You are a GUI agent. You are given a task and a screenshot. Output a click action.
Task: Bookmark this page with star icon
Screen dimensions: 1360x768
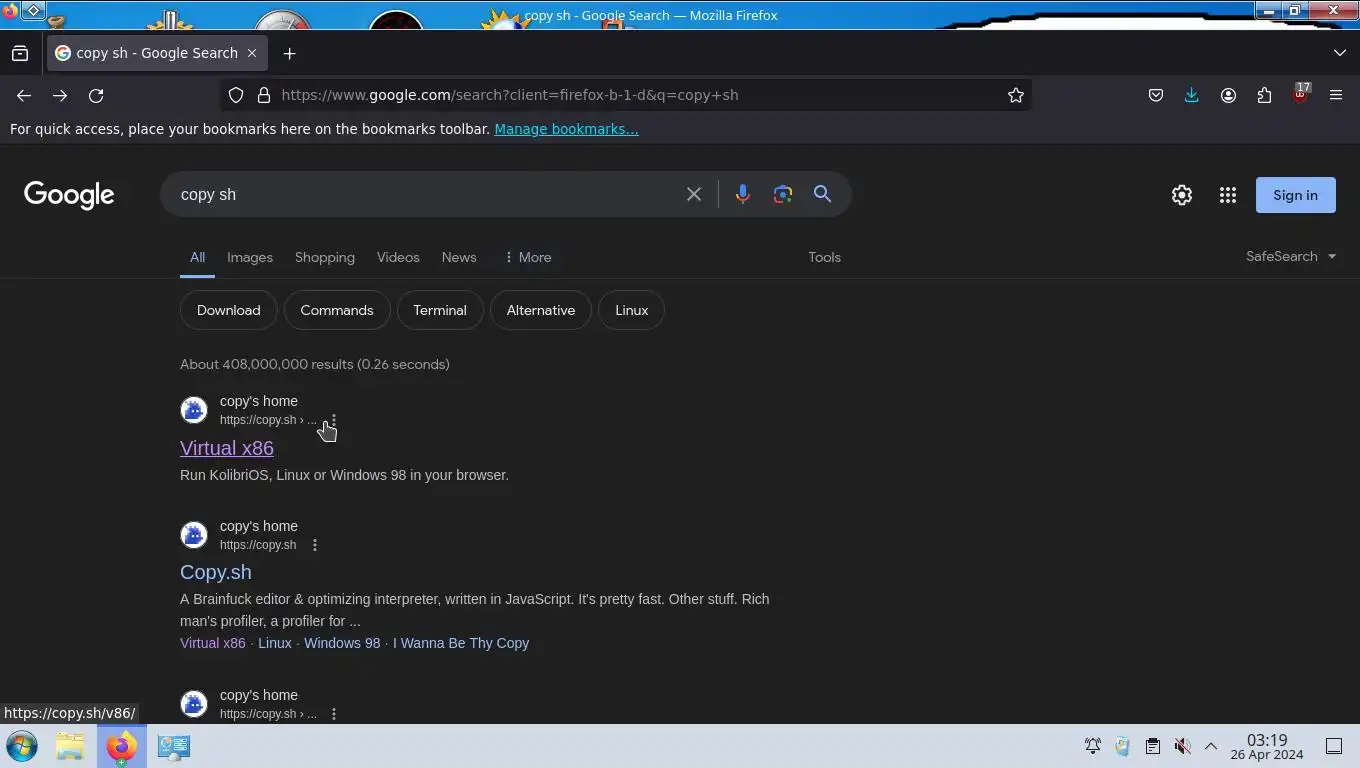1016,95
